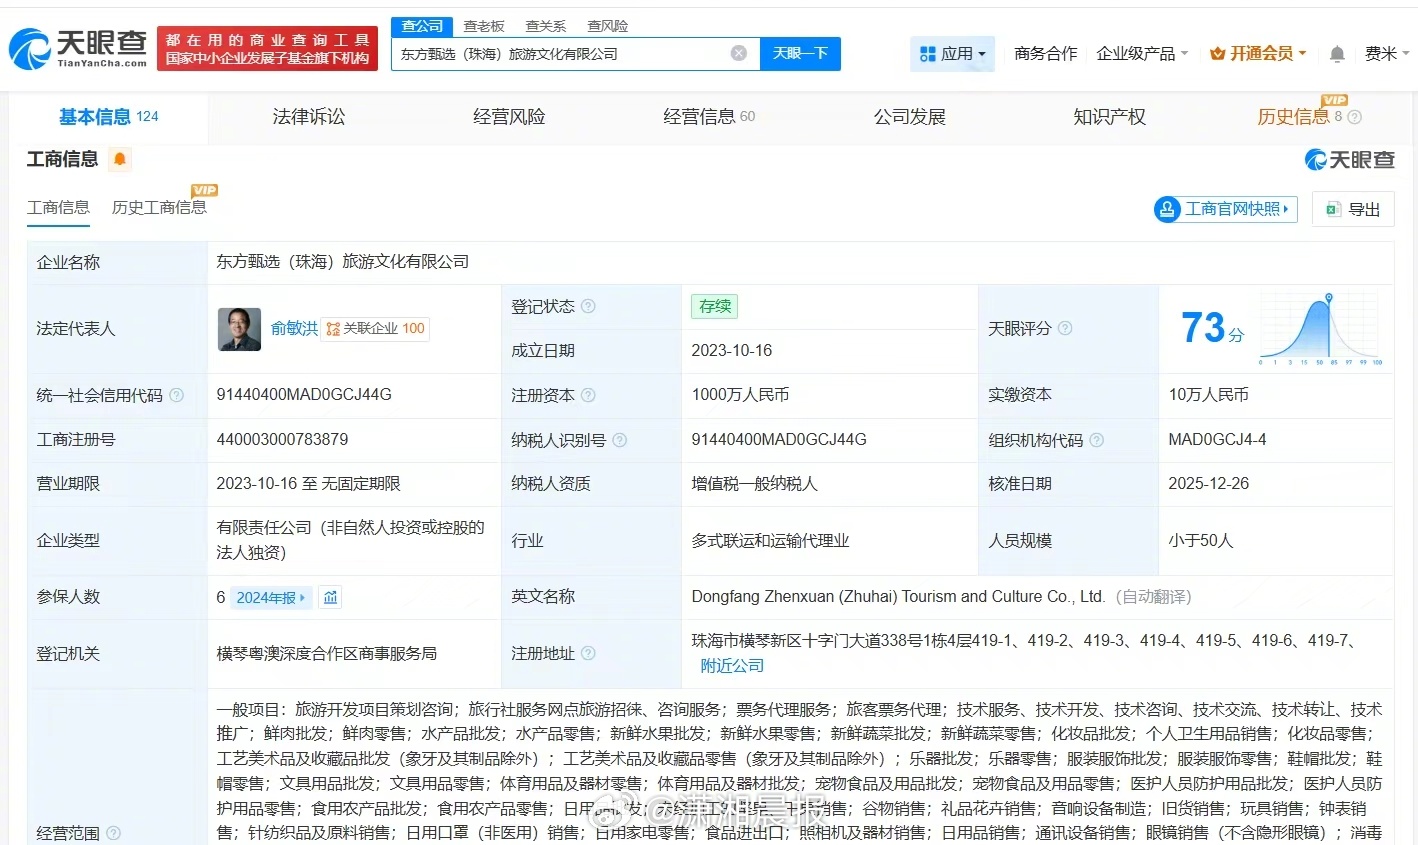Click help icon next to 天眼评分
The height and width of the screenshot is (845, 1418).
pyautogui.click(x=1065, y=328)
